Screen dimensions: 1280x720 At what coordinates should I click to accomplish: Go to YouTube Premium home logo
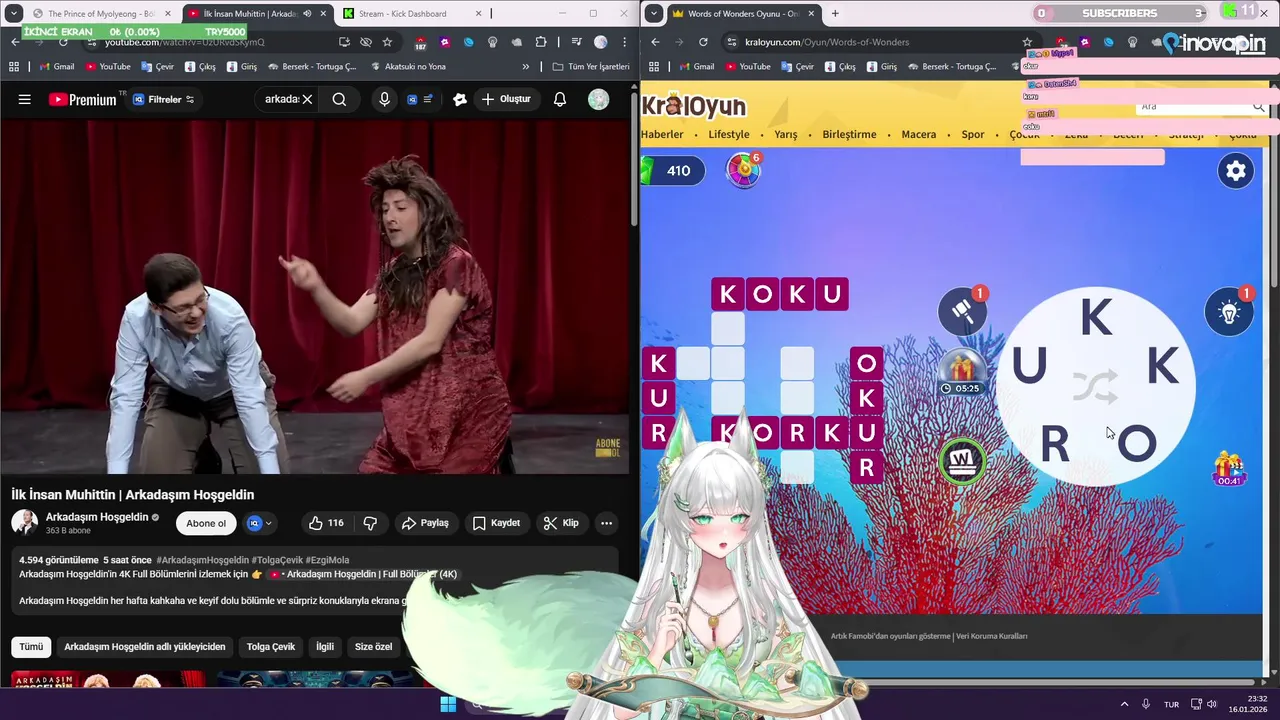(x=82, y=99)
